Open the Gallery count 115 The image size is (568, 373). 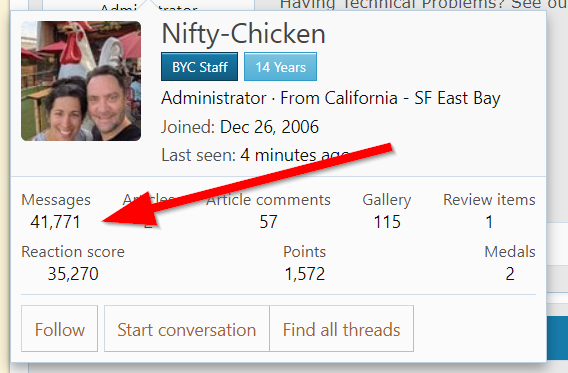coord(387,222)
